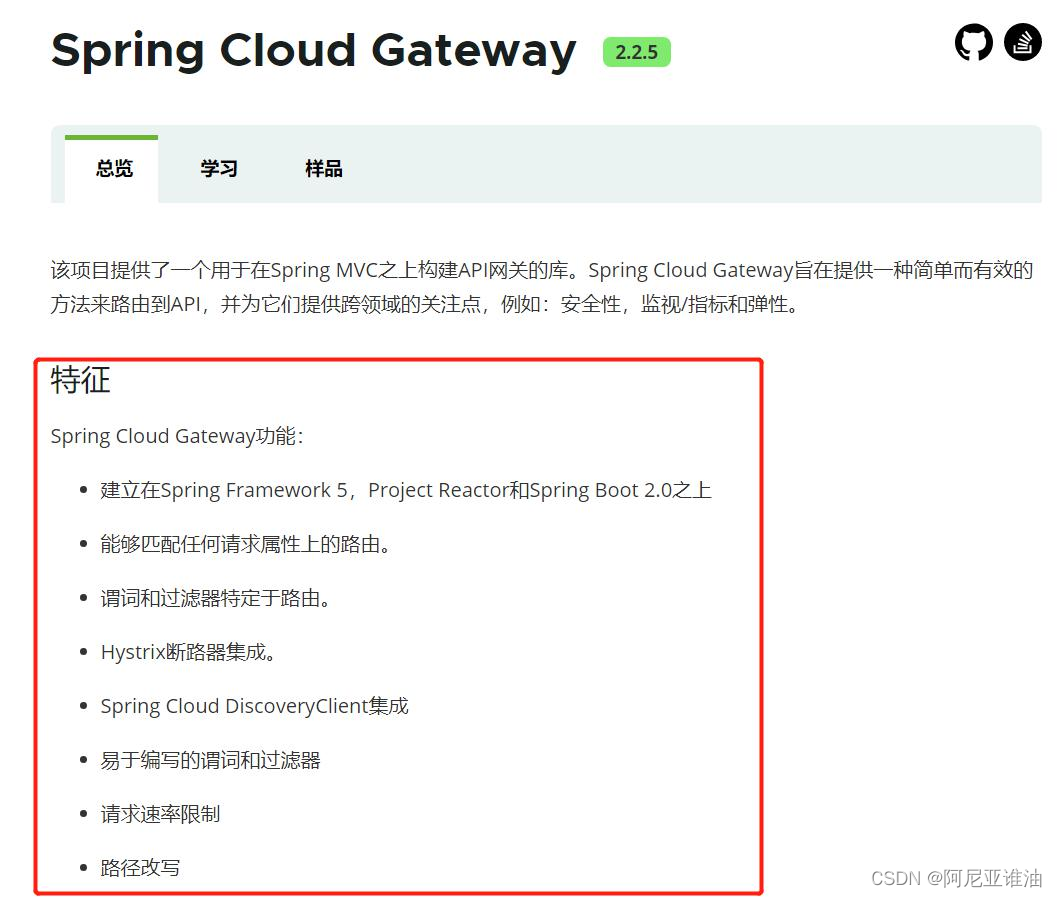Image resolution: width=1057 pixels, height=897 pixels.
Task: Select the bullet '谓词和过滤器特定于路由。'
Action: [x=216, y=598]
